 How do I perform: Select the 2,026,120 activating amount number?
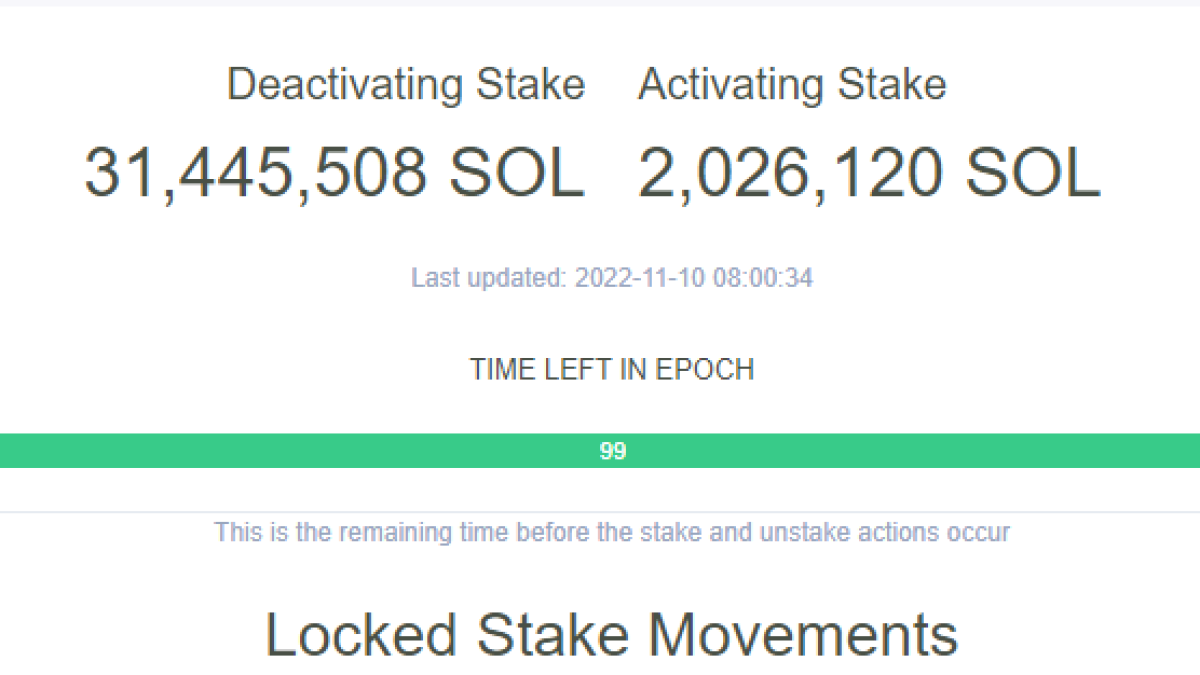click(x=788, y=172)
